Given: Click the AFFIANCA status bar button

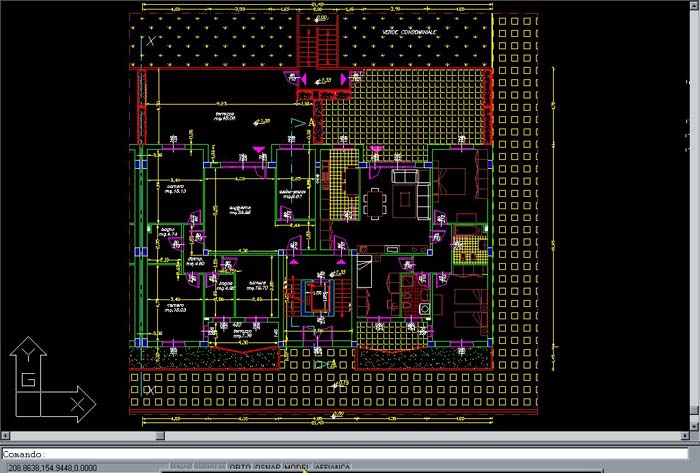Looking at the screenshot, I should [x=333, y=467].
